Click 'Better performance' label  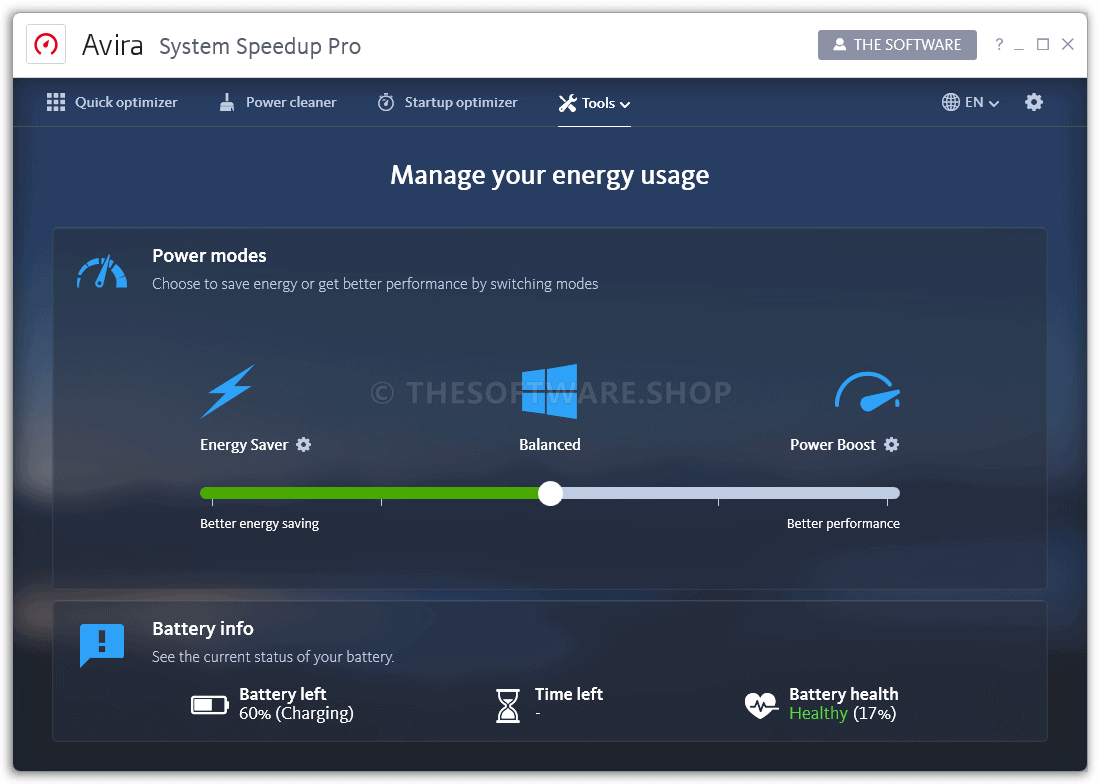(843, 524)
